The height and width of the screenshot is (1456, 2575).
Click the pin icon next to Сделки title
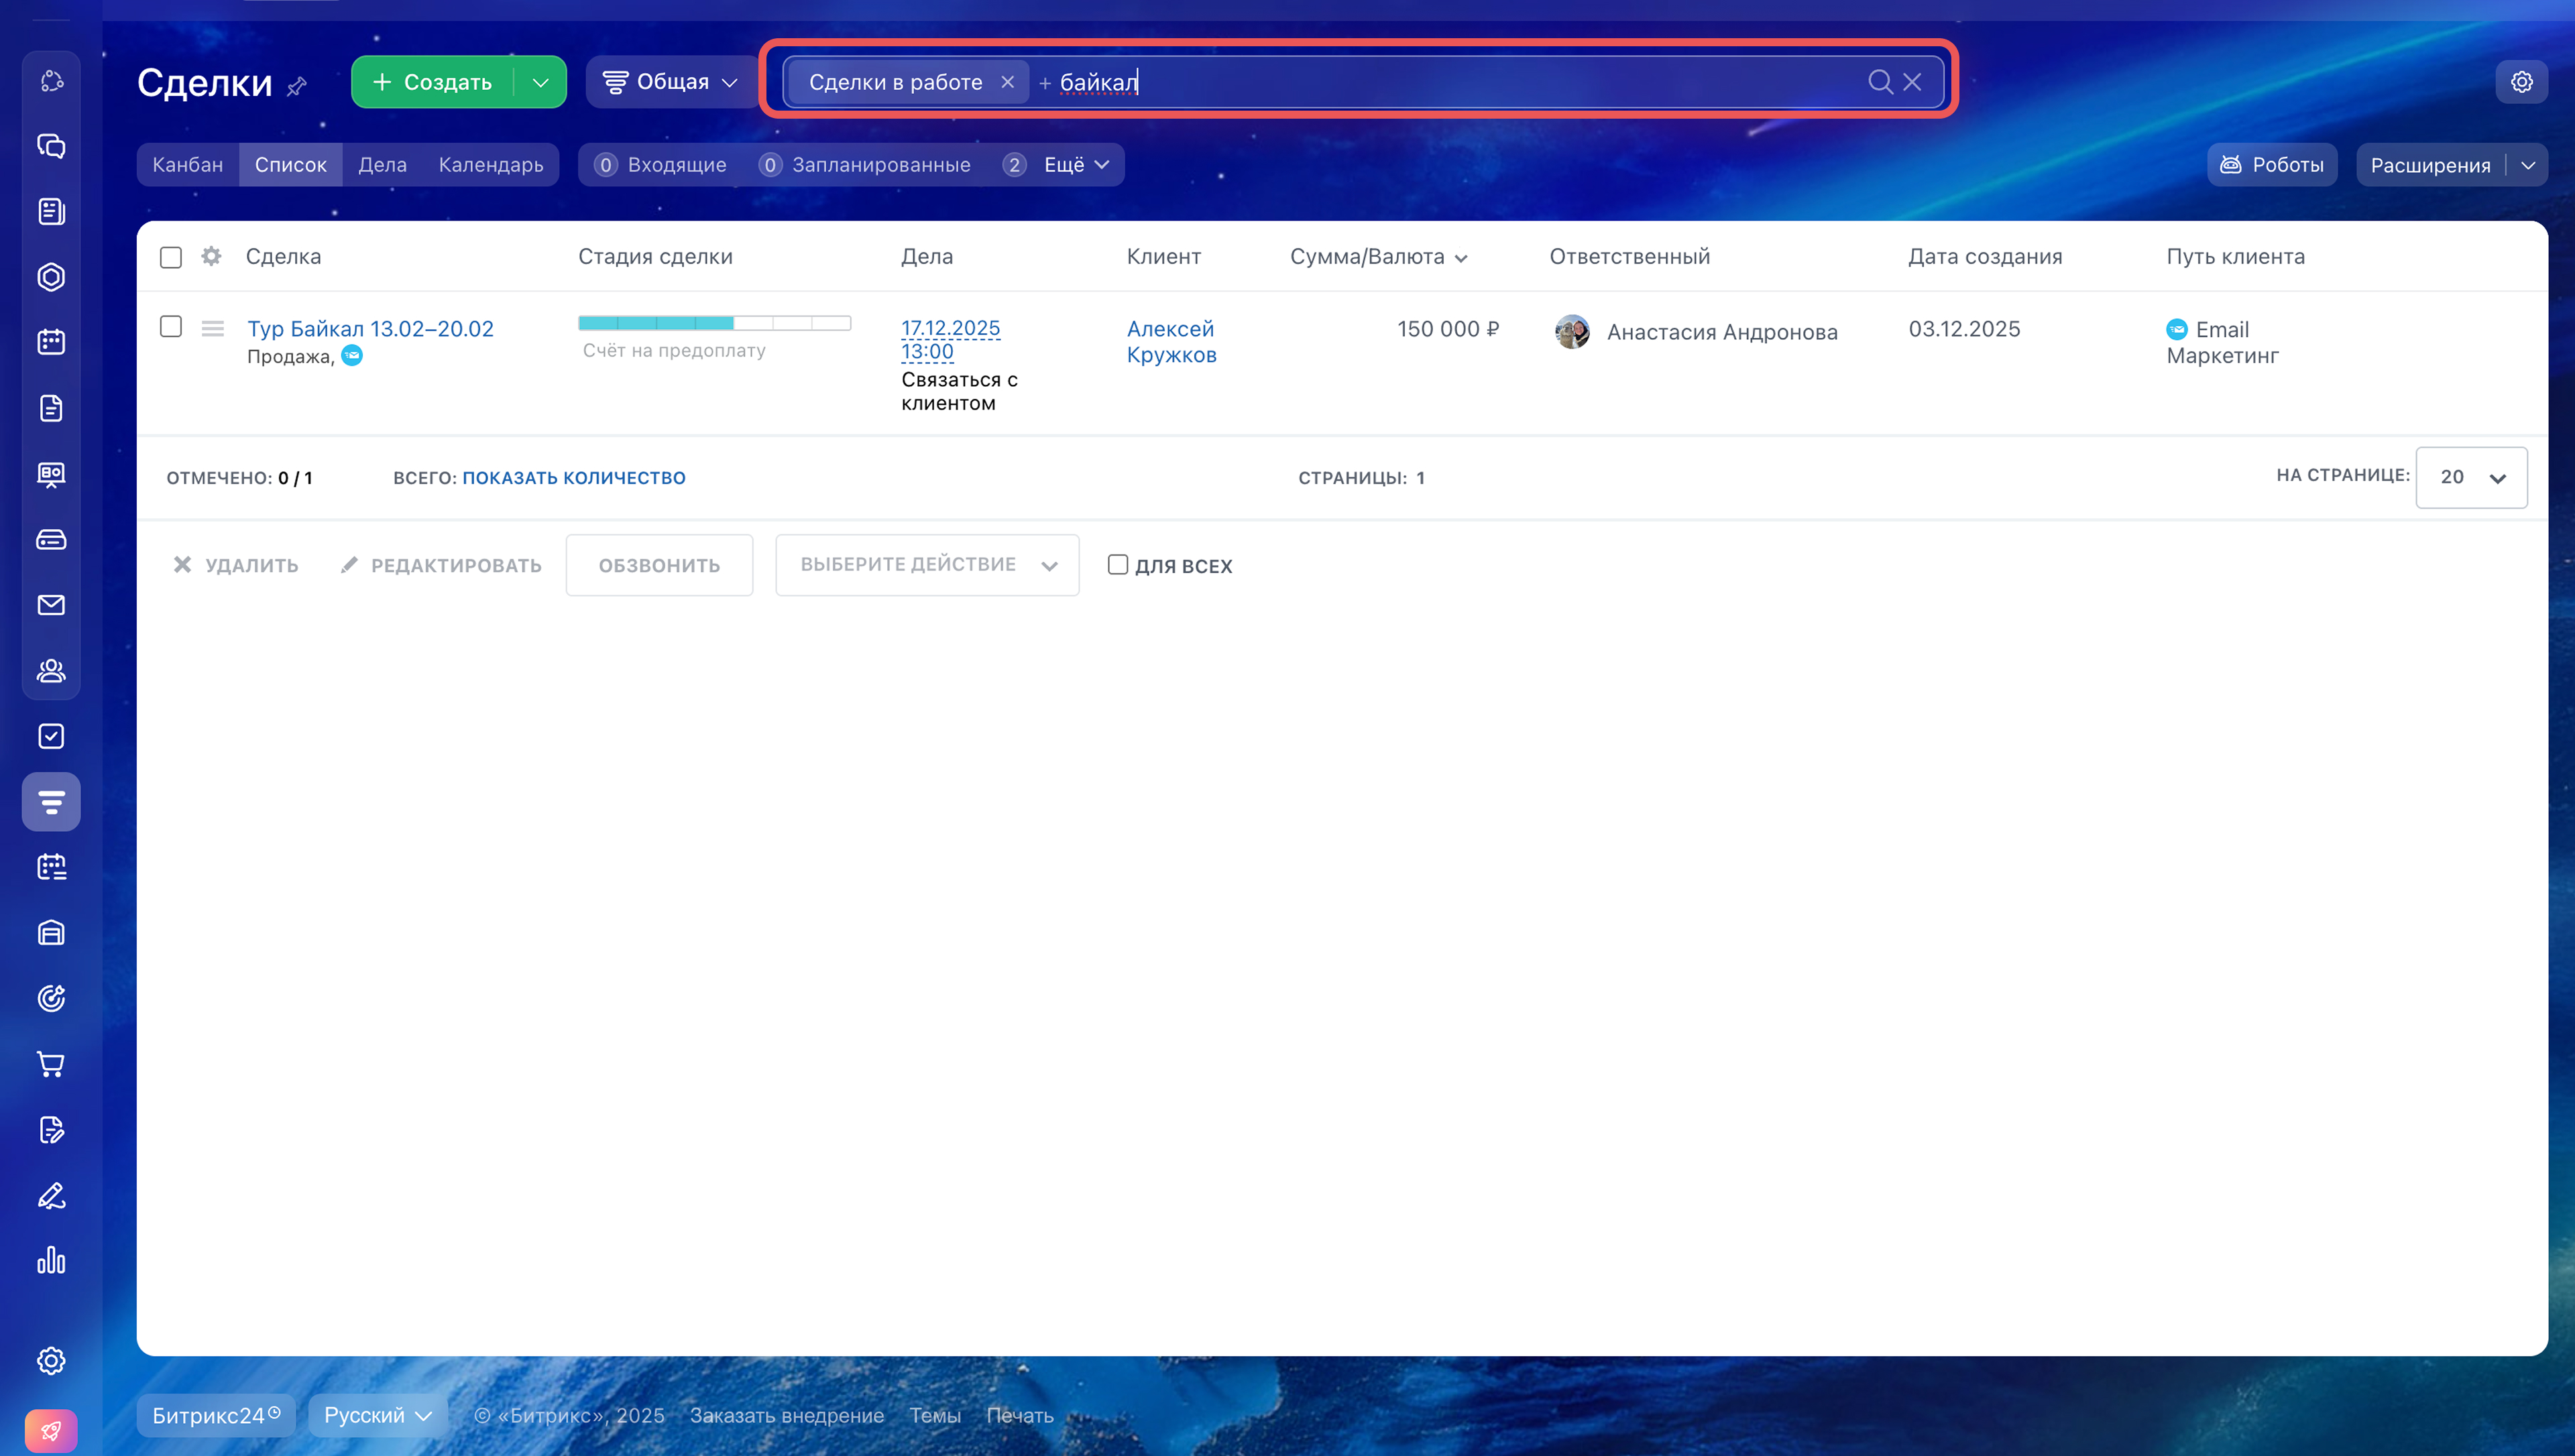(x=297, y=87)
